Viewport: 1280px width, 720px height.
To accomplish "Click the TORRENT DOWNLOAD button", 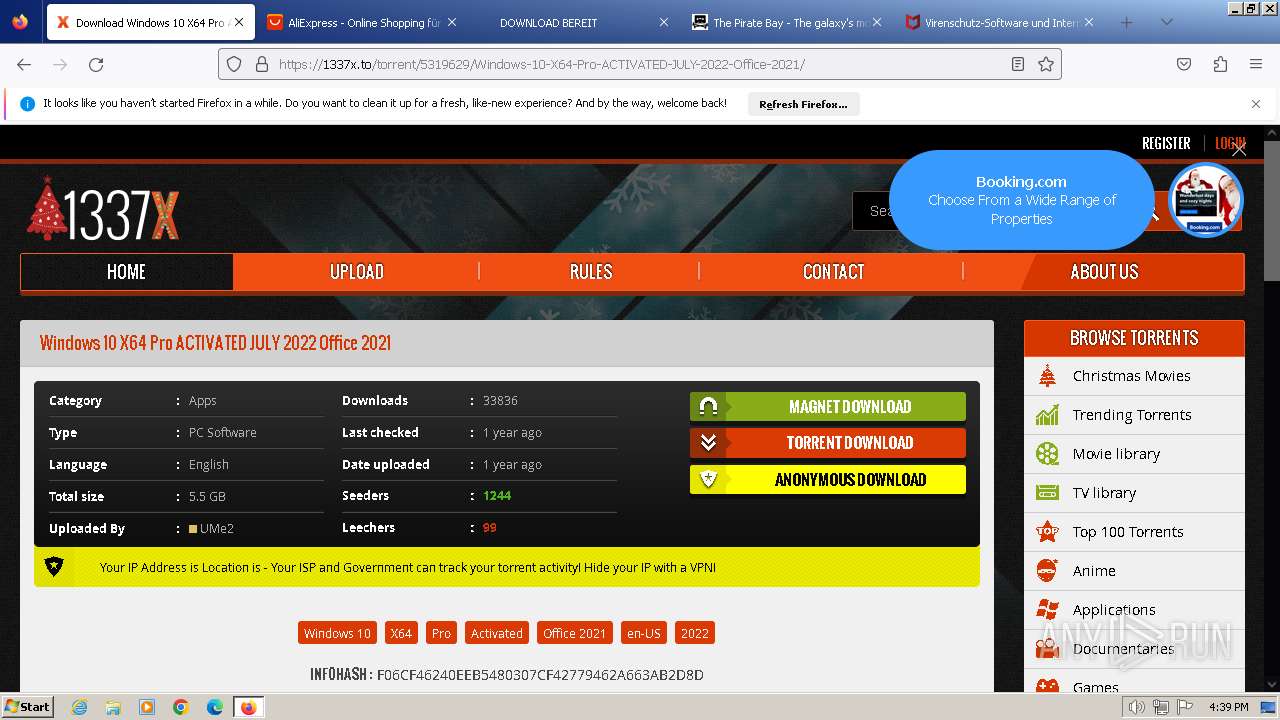I will pyautogui.click(x=828, y=443).
